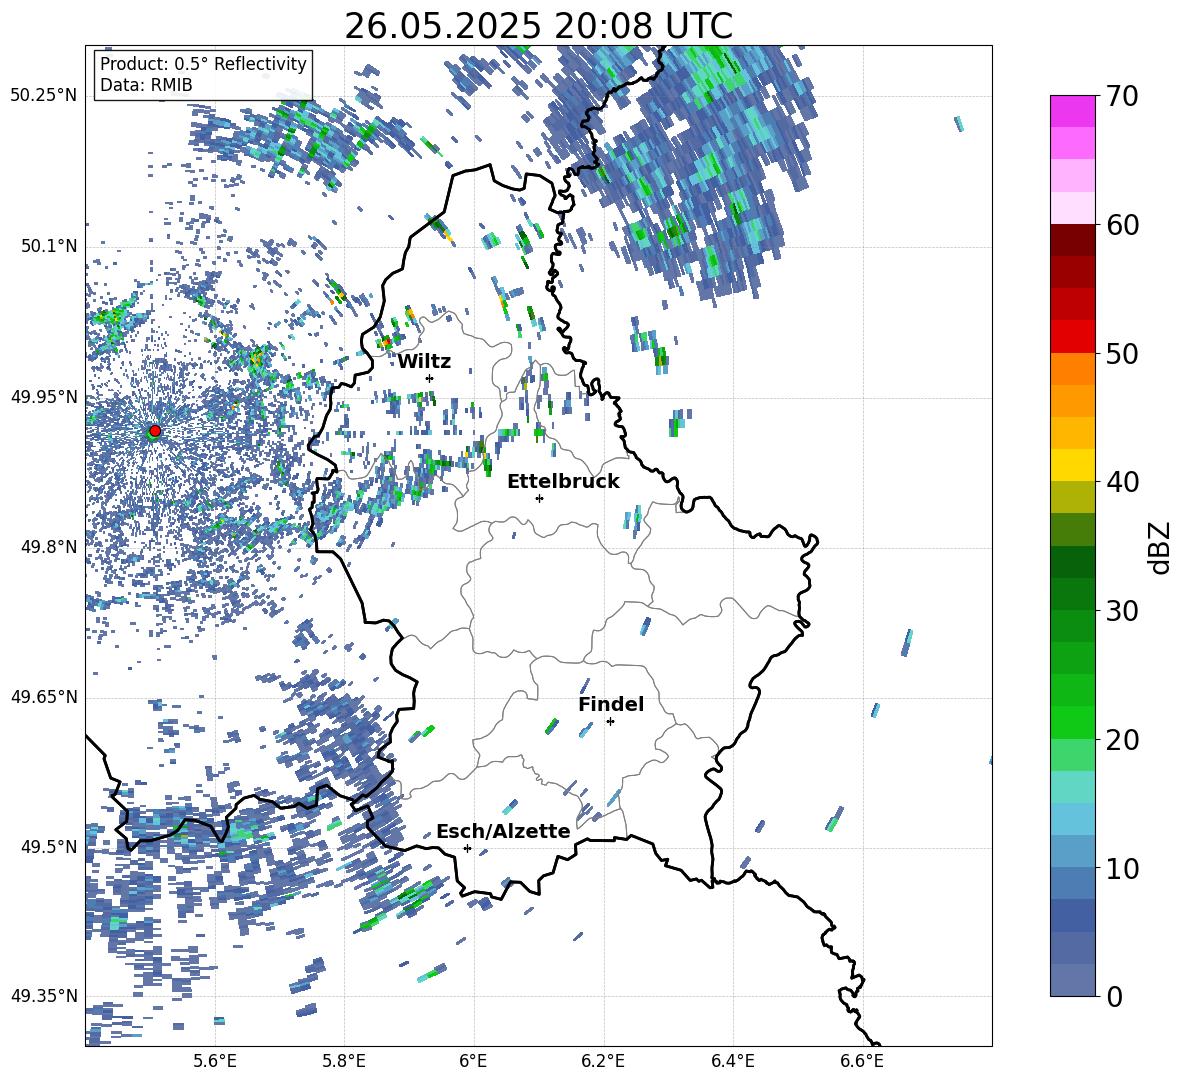The image size is (1184, 1081).
Task: Click the Findel label
Action: tap(611, 704)
